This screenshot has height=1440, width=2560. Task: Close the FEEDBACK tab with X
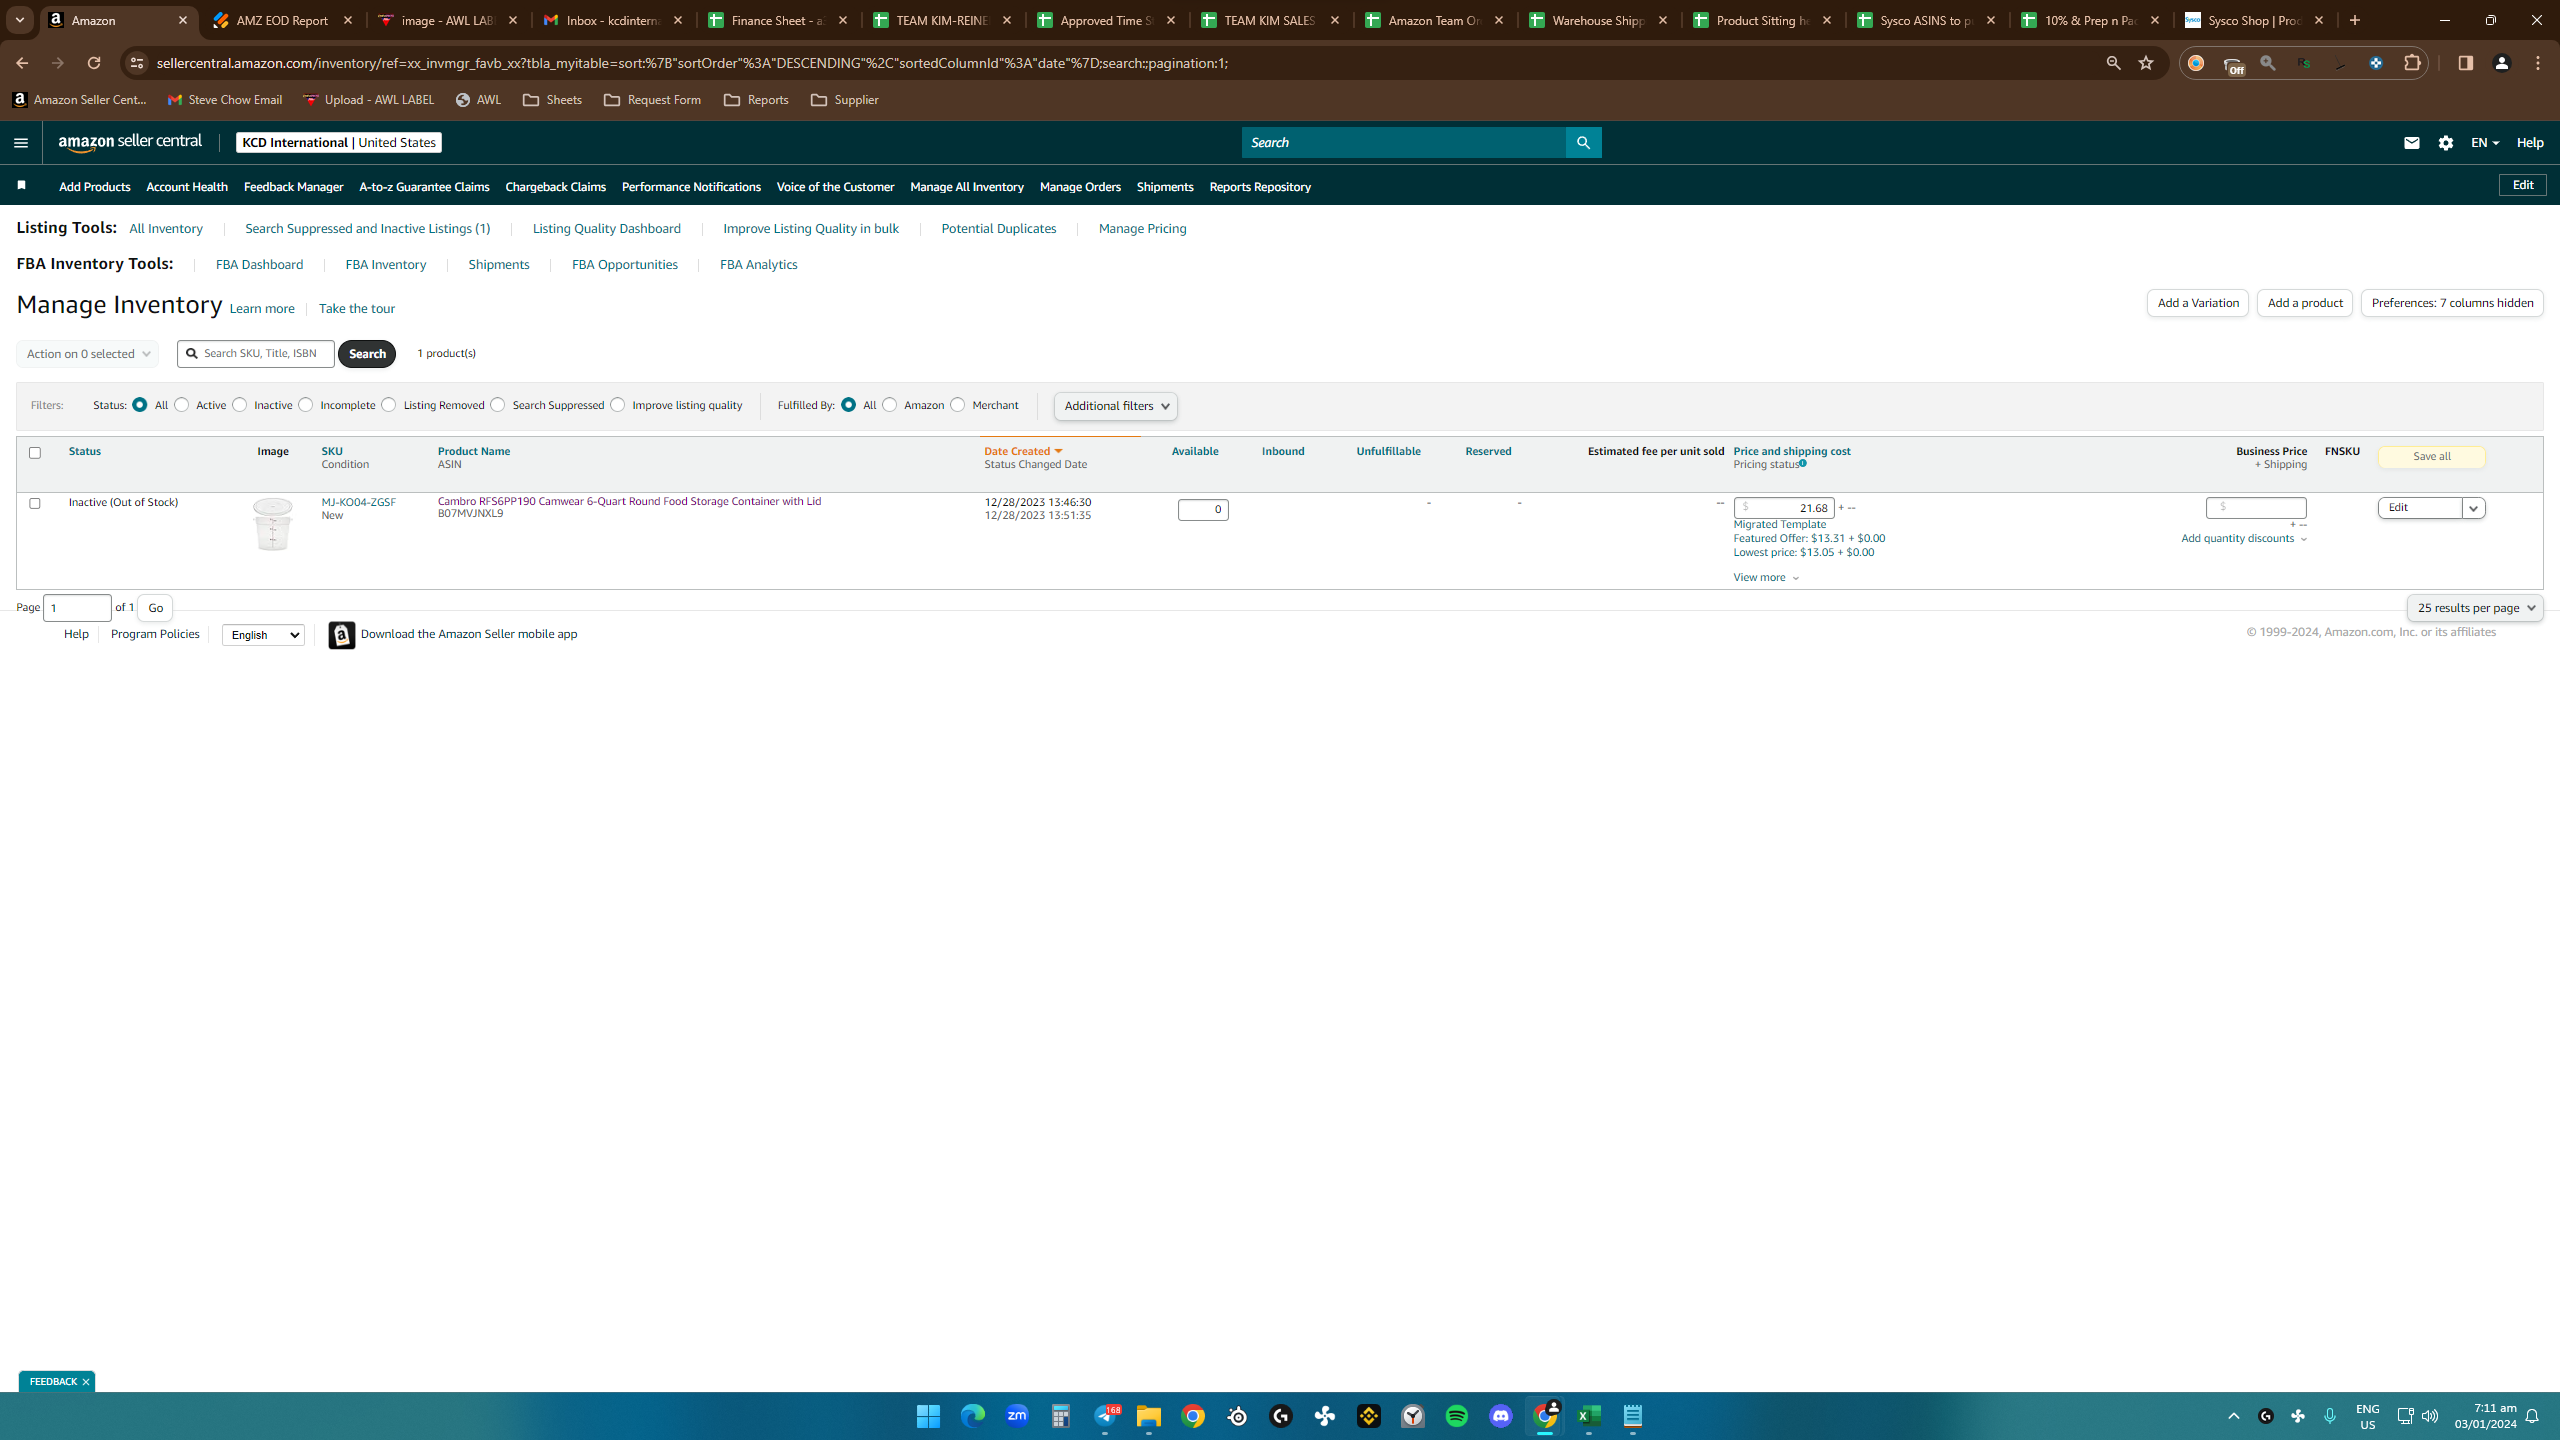pyautogui.click(x=86, y=1382)
